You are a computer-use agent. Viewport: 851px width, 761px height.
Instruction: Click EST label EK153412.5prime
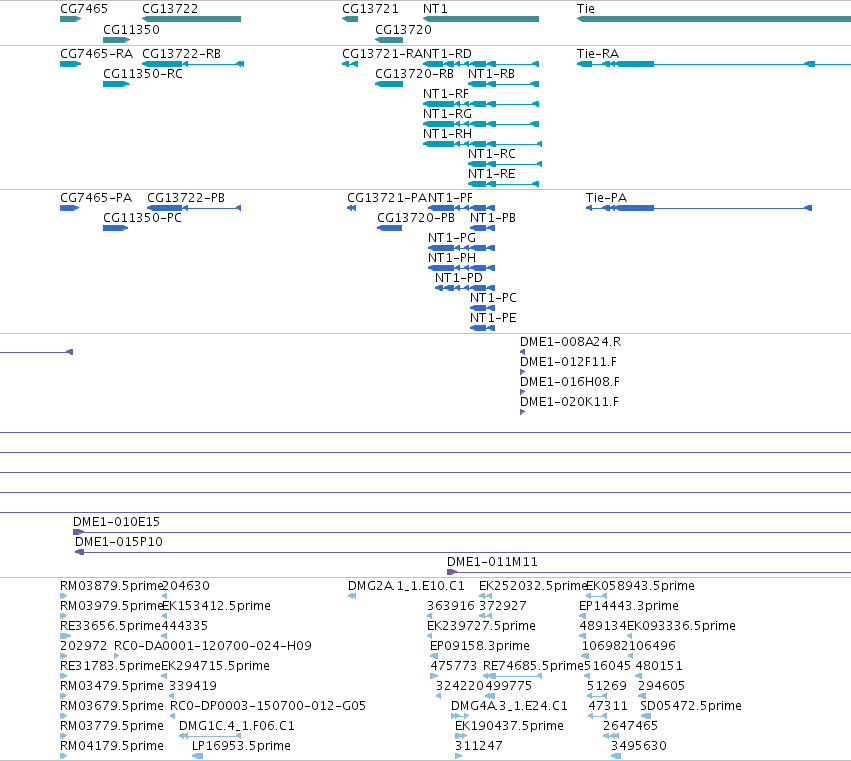click(x=216, y=606)
